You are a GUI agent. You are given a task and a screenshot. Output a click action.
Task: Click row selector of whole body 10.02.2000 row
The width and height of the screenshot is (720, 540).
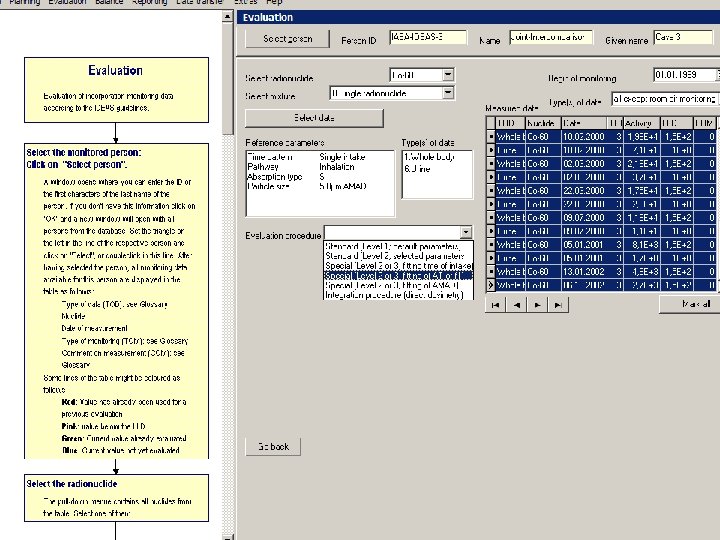click(490, 136)
